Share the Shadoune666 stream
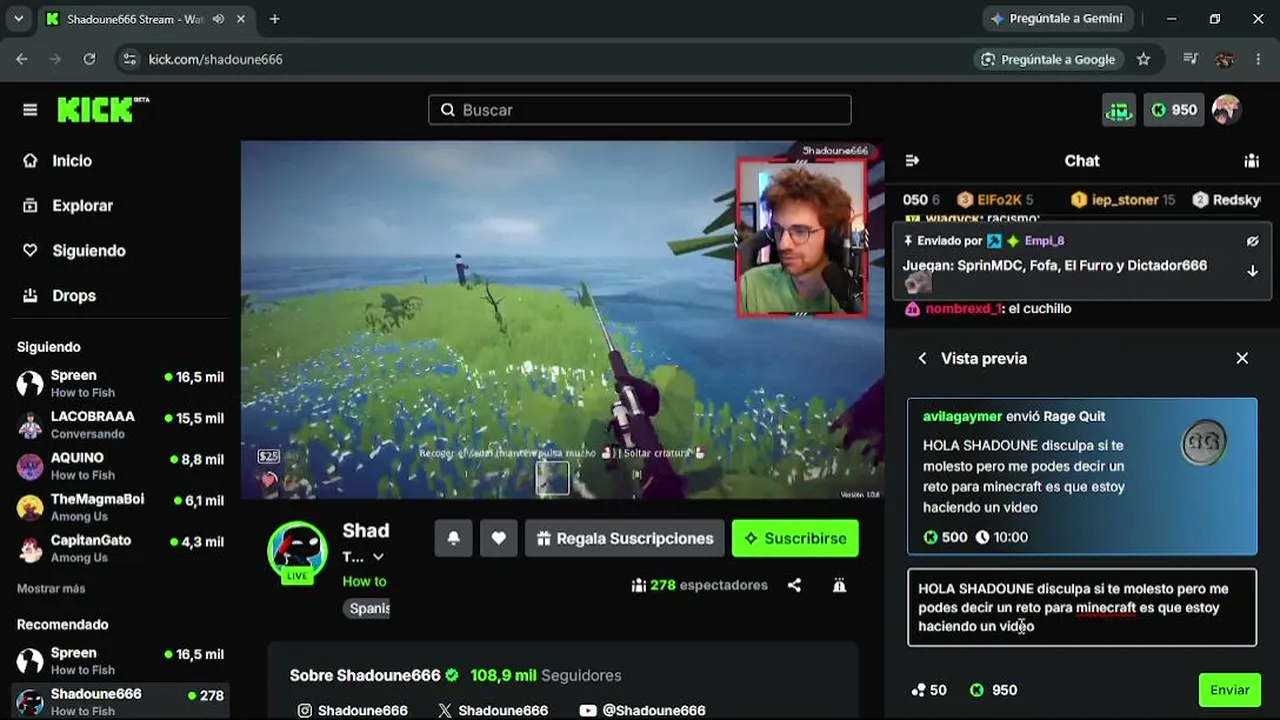Viewport: 1280px width, 720px height. (794, 585)
